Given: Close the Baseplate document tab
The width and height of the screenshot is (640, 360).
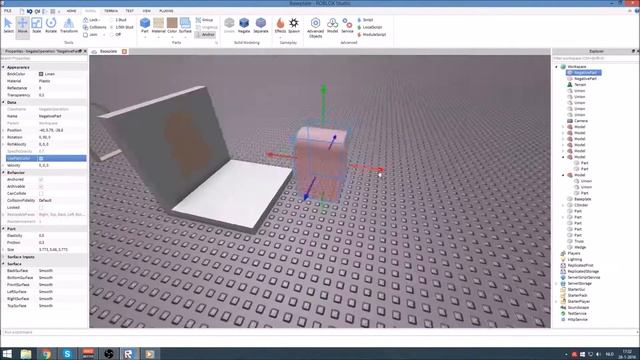Looking at the screenshot, I should (x=124, y=51).
